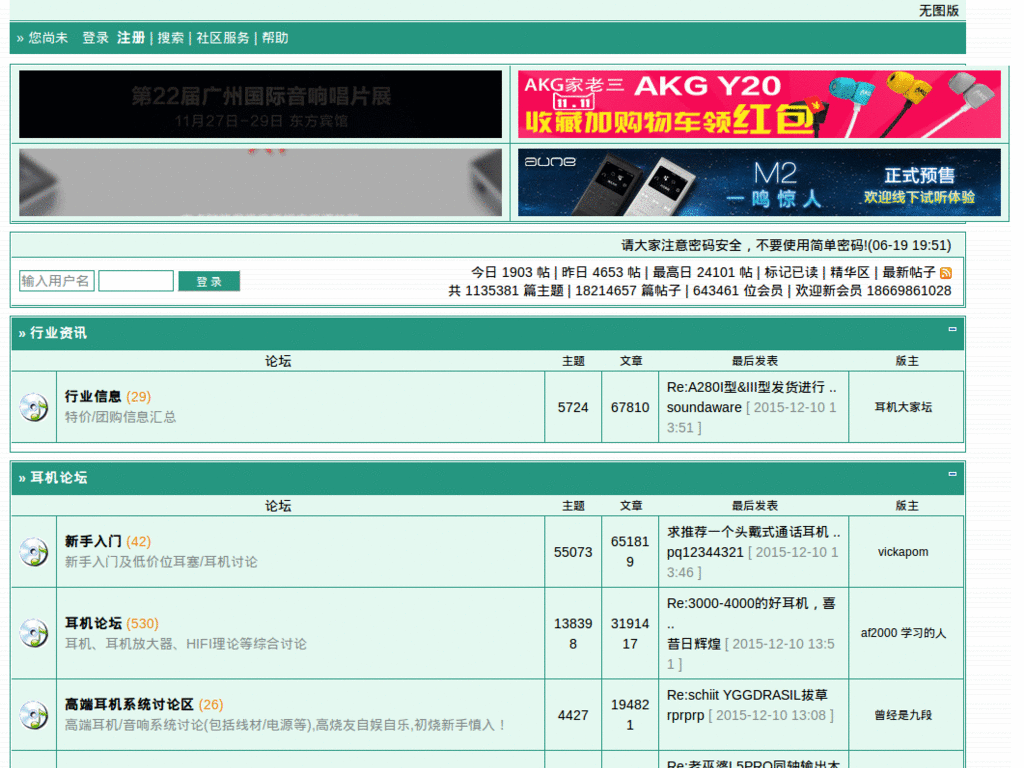The image size is (1024, 768).
Task: Click the disc icon beside 高端耳机系统讨论区
Action: click(x=34, y=715)
